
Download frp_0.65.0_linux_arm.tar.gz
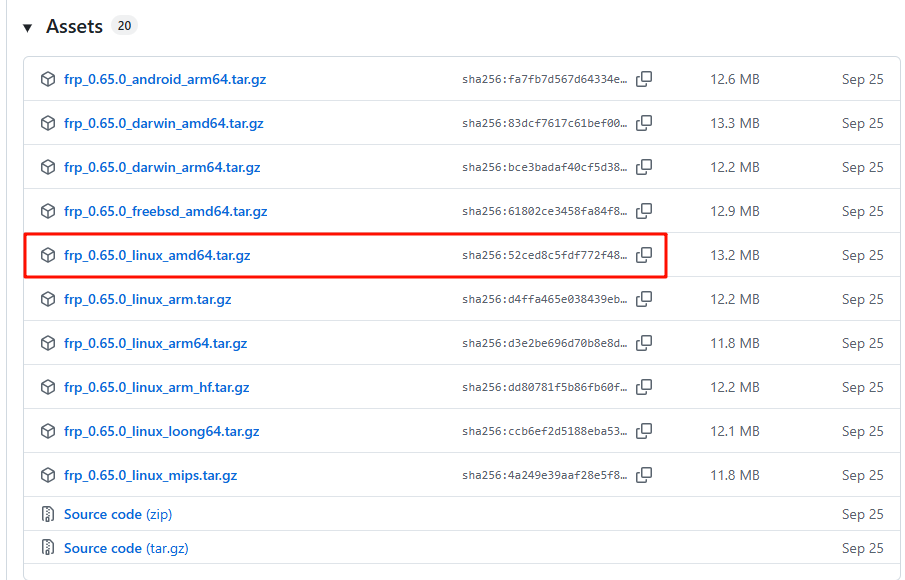click(x=148, y=299)
